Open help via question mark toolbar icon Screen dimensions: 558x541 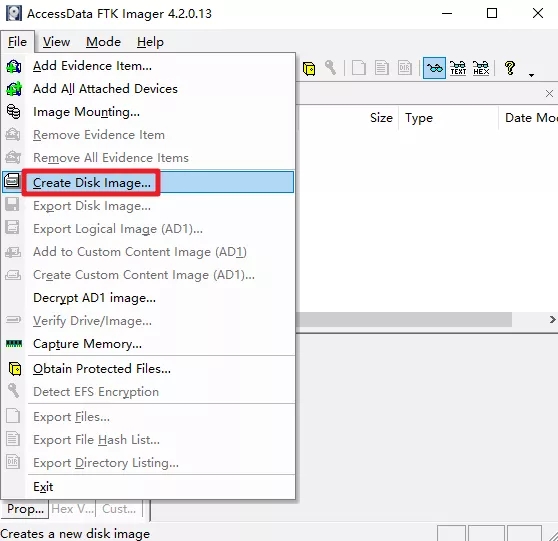(x=510, y=68)
